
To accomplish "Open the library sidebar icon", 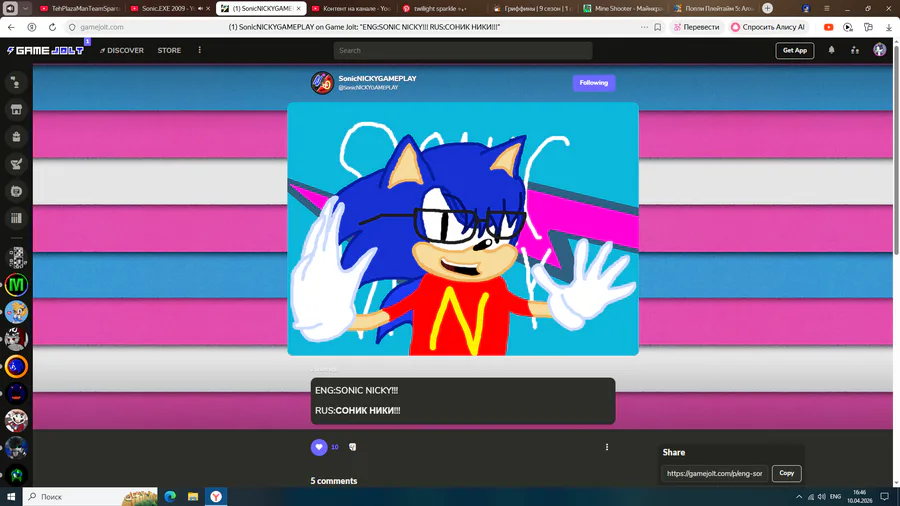I will pyautogui.click(x=16, y=218).
